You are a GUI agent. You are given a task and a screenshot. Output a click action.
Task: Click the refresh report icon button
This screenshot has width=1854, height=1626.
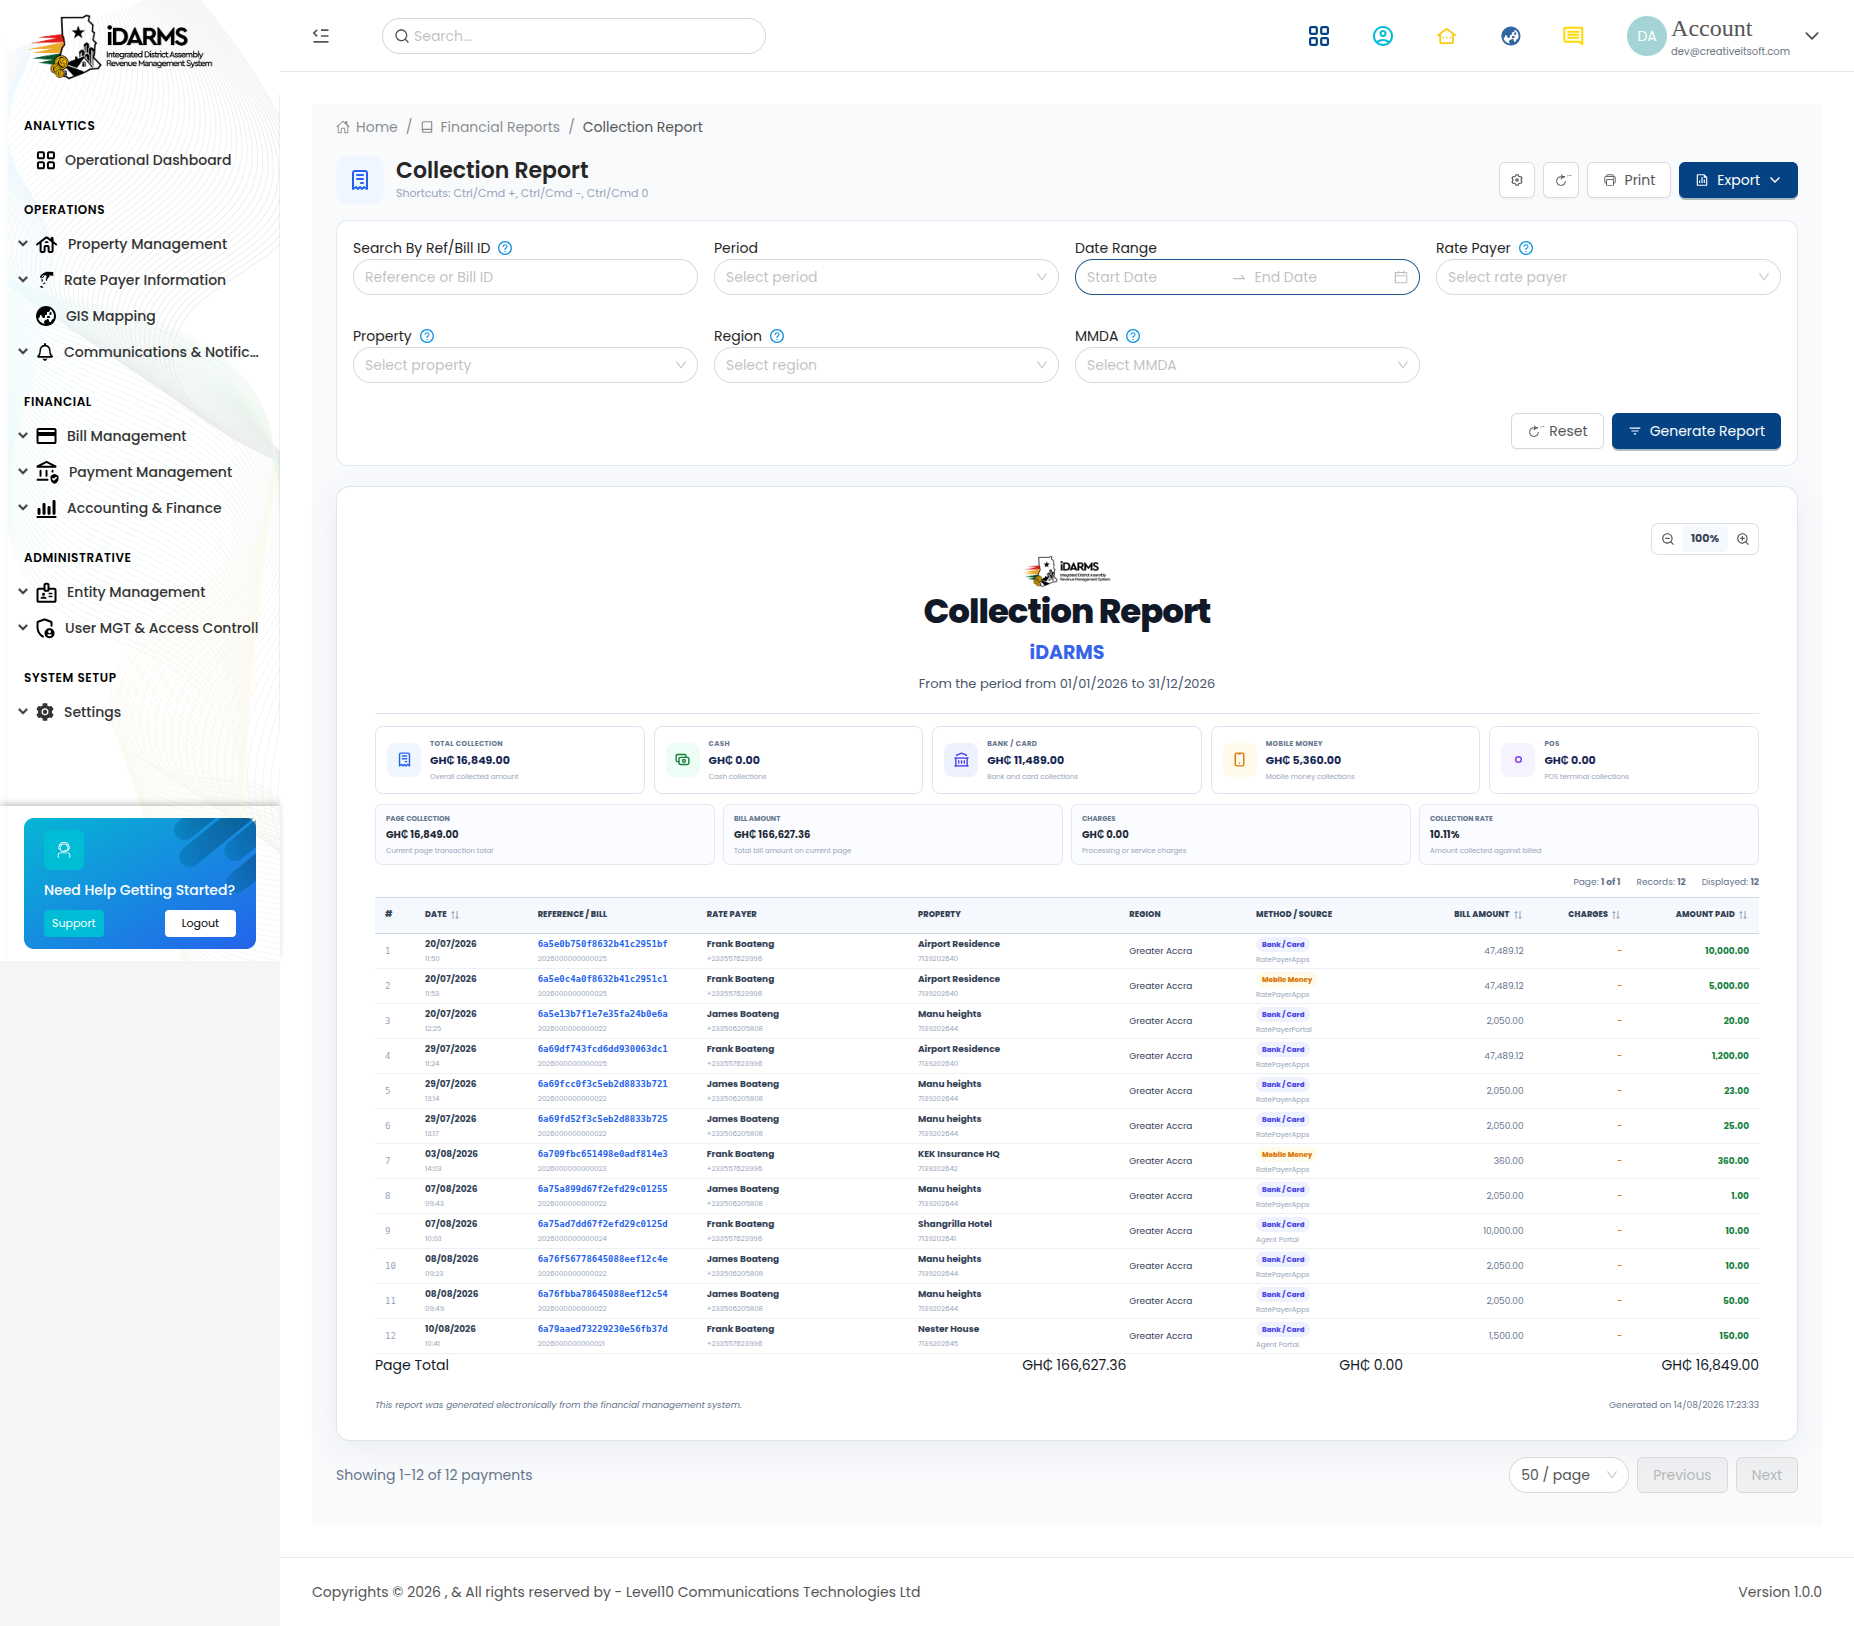pos(1561,180)
